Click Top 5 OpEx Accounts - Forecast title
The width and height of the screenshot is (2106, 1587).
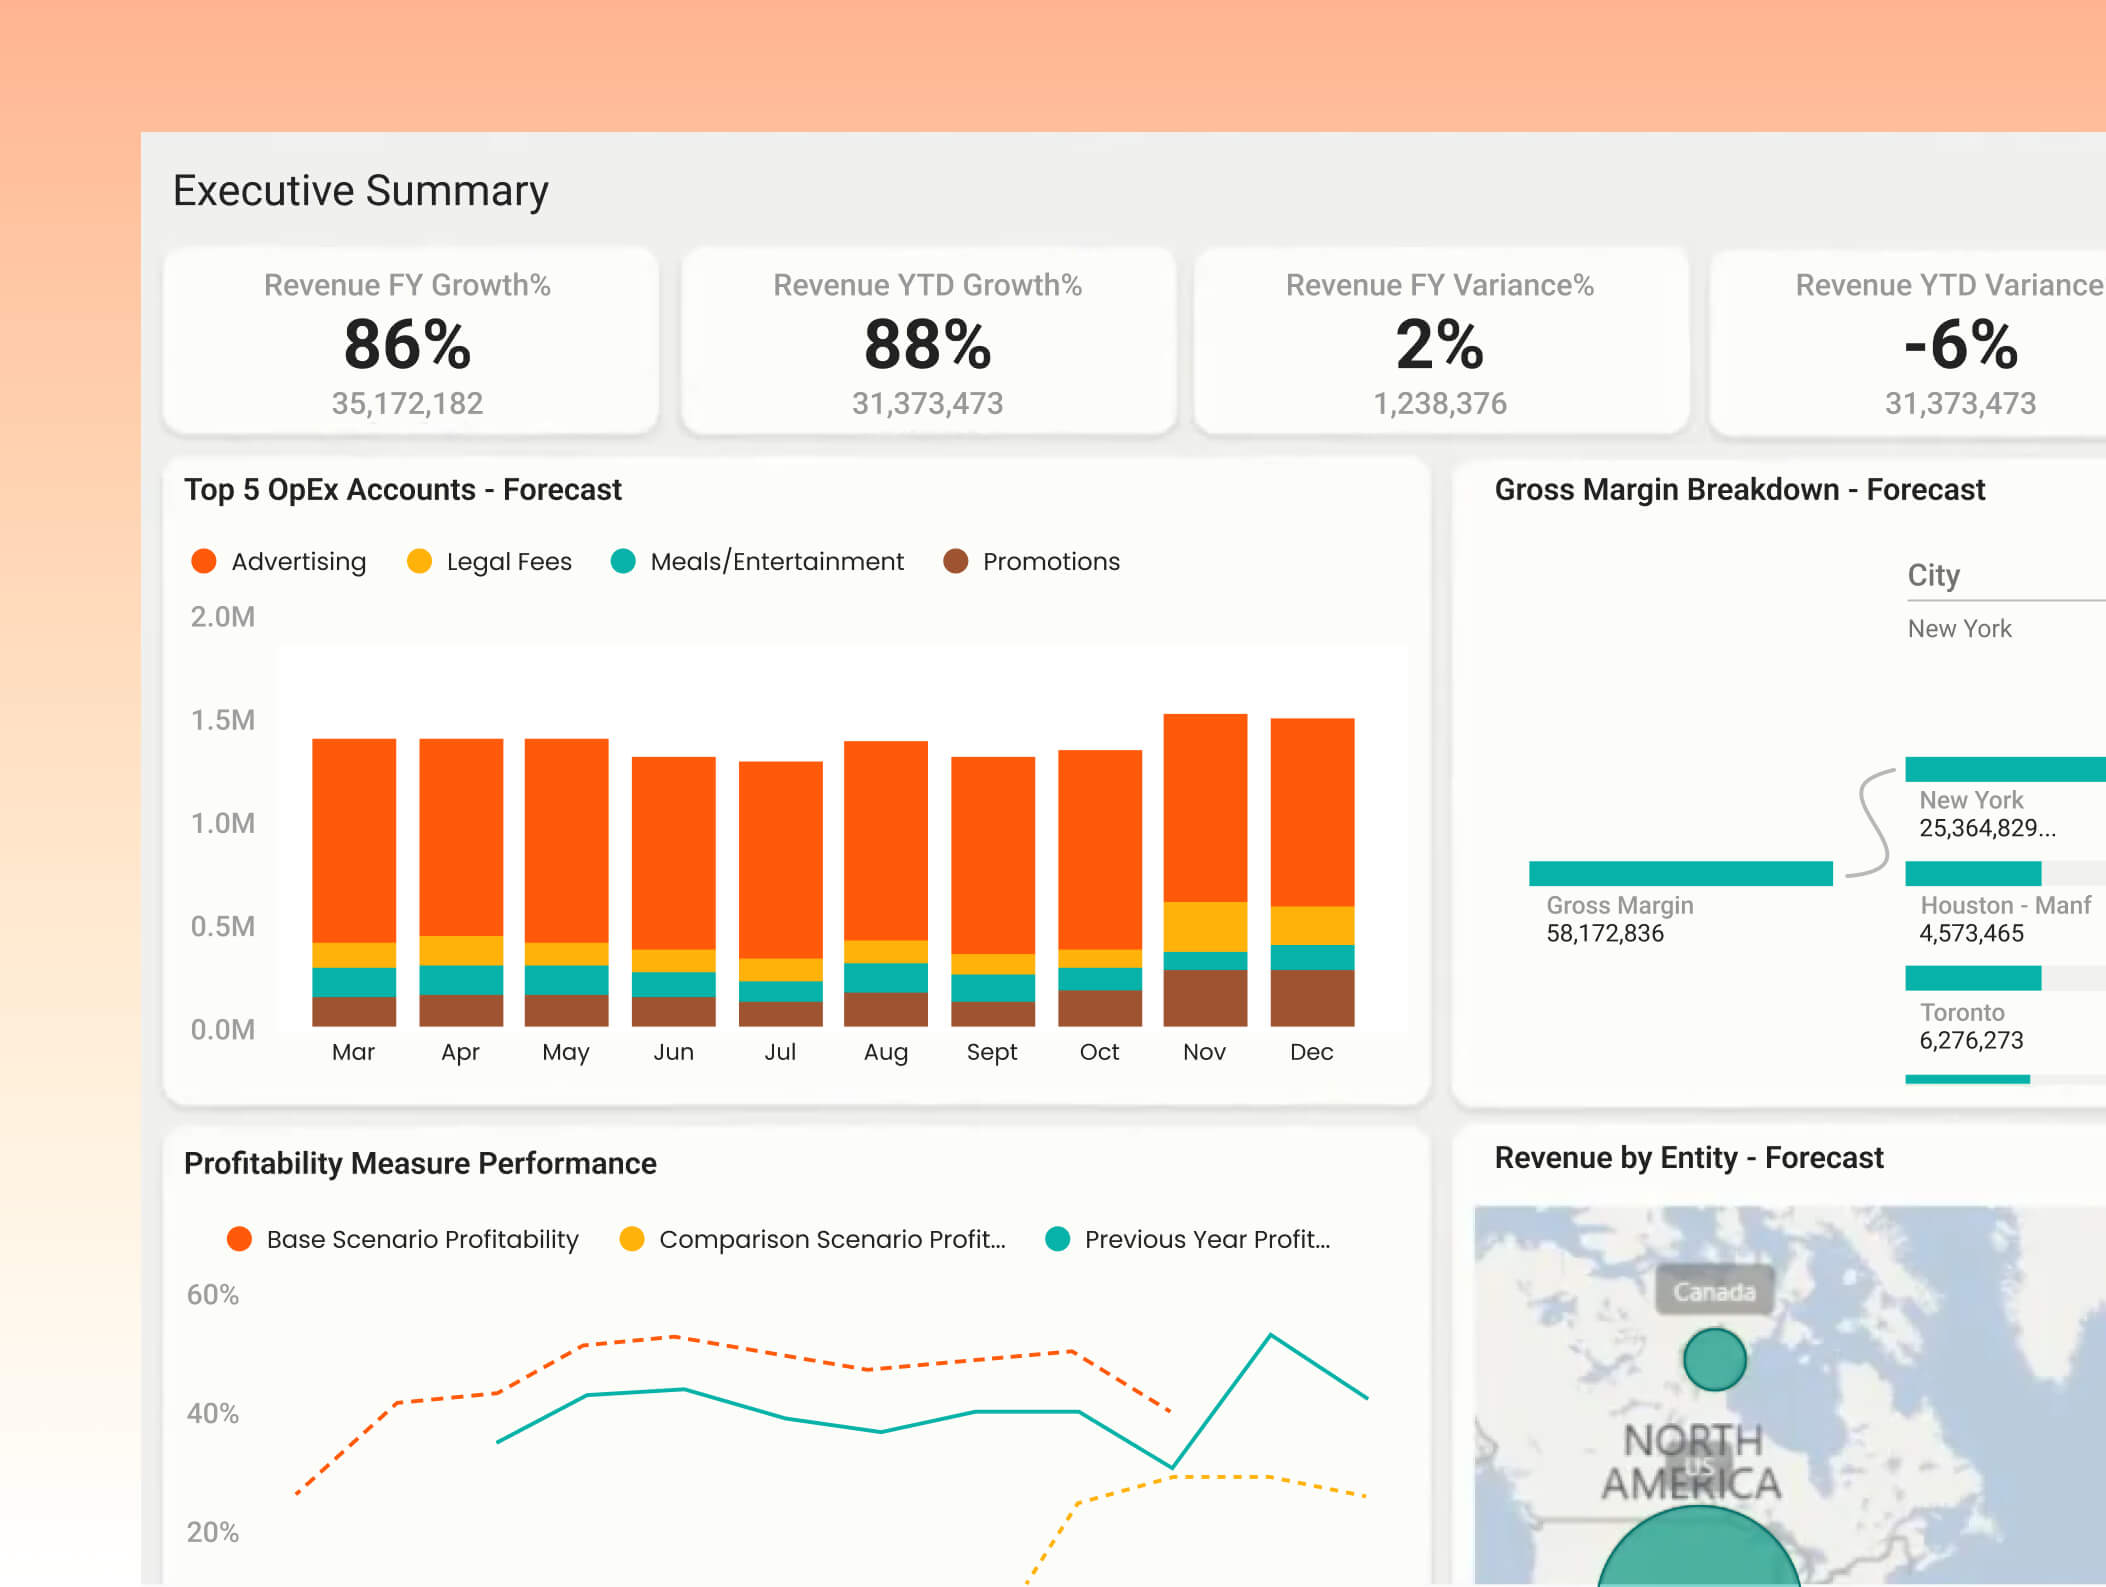point(403,490)
